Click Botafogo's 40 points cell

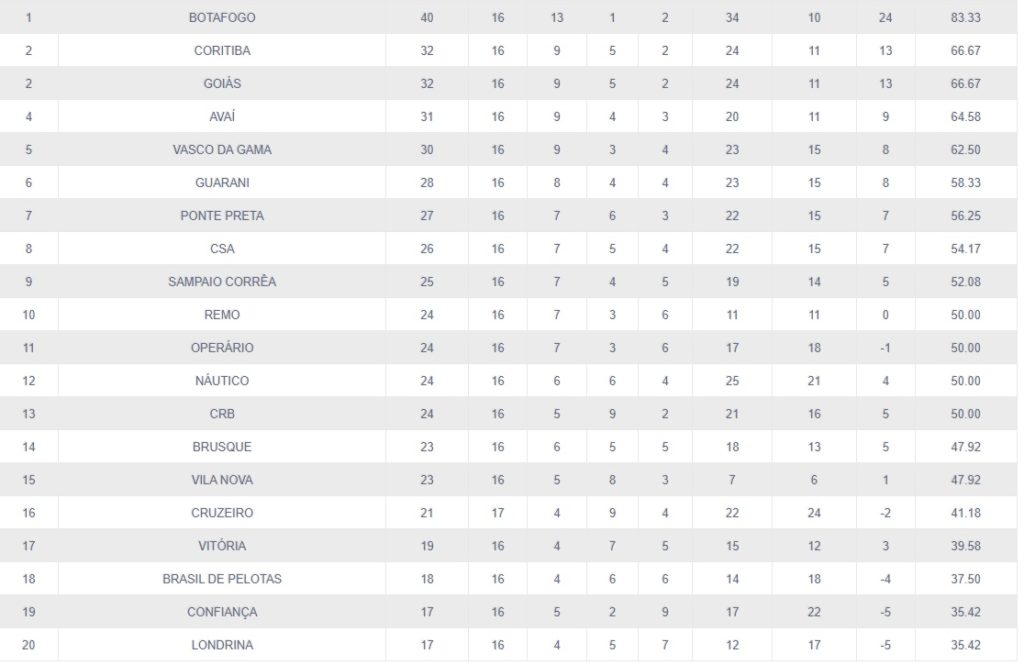(427, 18)
